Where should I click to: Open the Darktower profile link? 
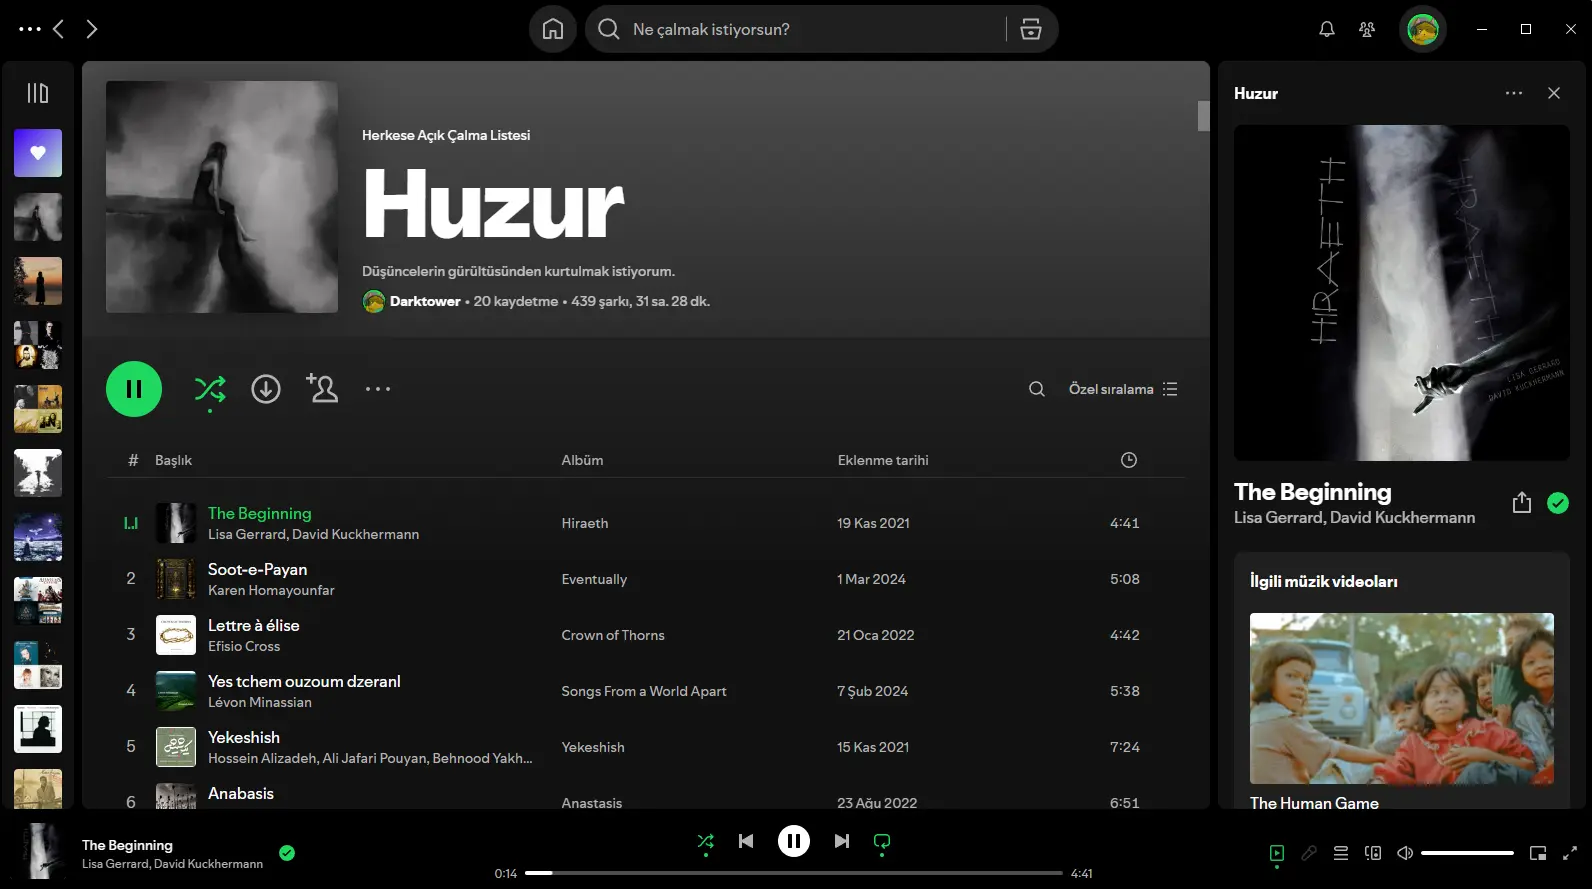(x=425, y=301)
